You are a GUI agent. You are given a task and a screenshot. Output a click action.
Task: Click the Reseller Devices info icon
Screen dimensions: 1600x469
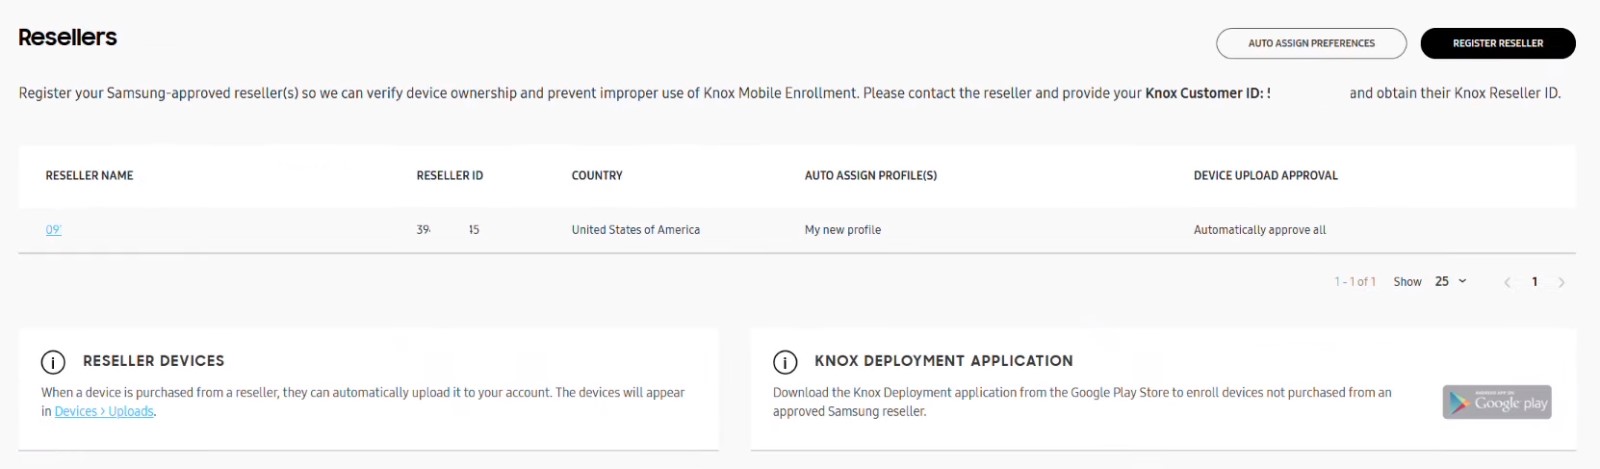(53, 362)
